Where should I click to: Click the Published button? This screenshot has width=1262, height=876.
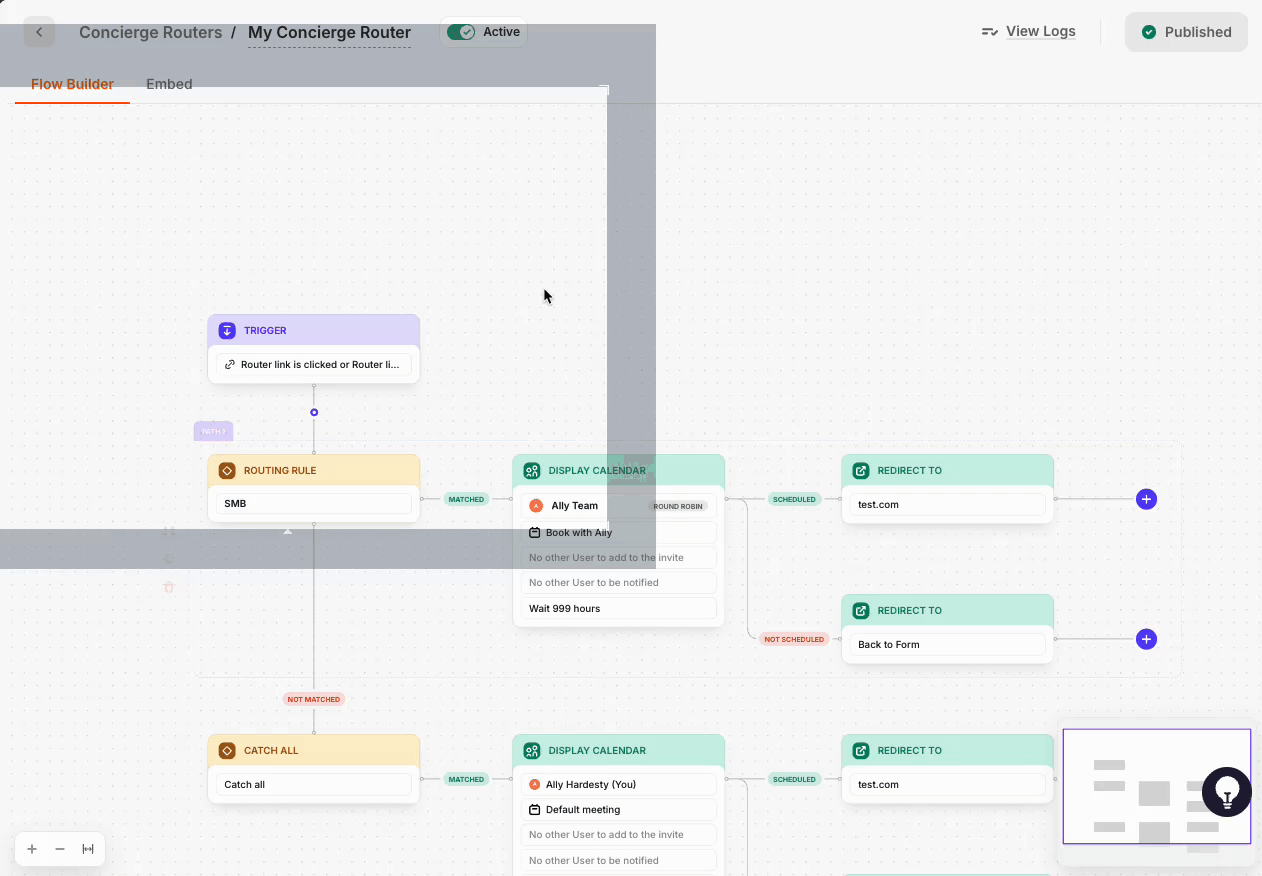1186,32
